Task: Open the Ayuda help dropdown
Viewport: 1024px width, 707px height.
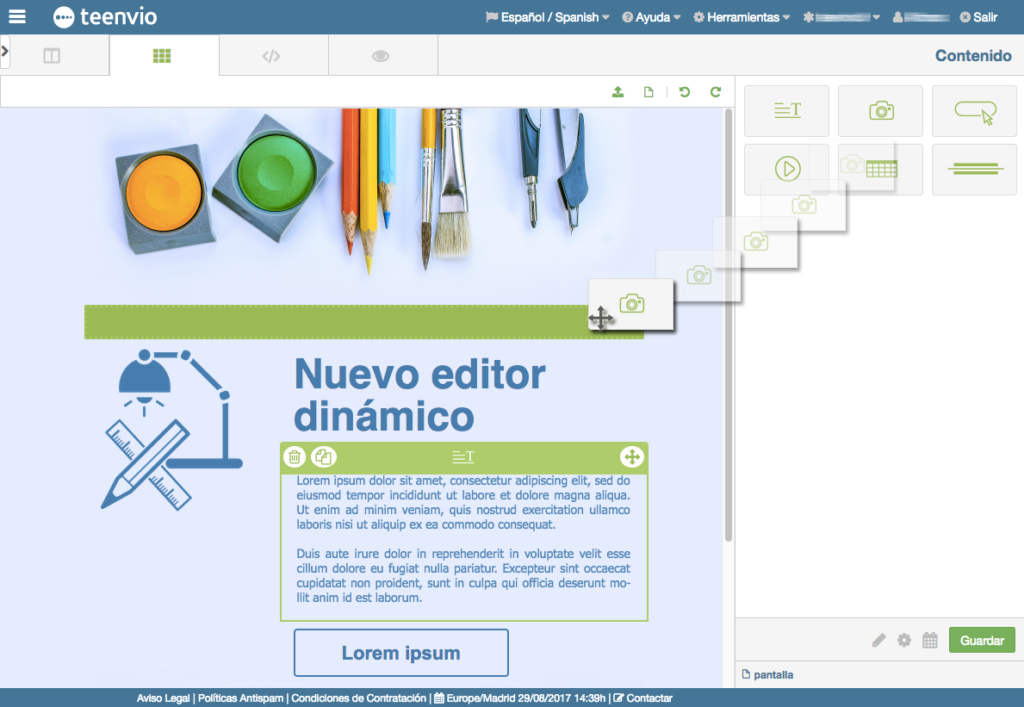Action: [x=651, y=17]
